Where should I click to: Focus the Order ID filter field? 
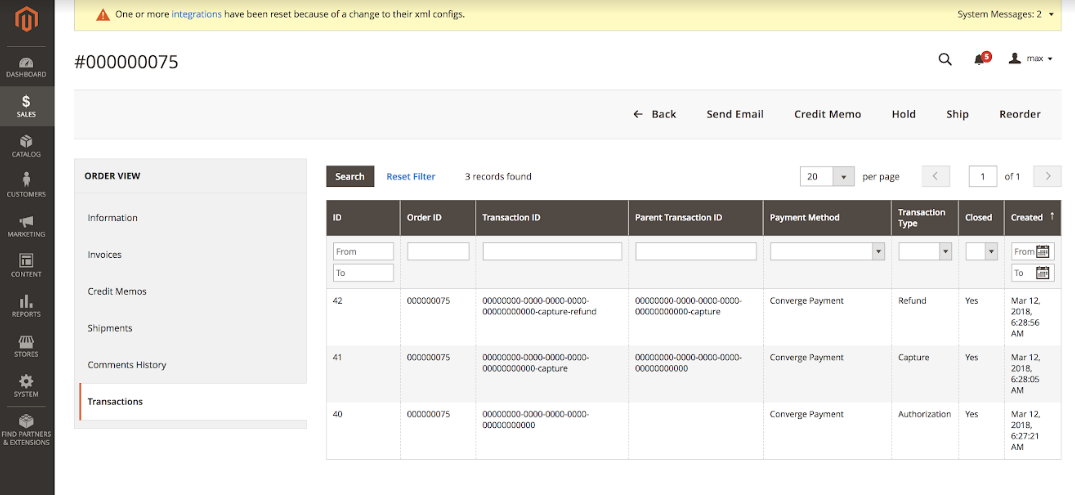pyautogui.click(x=438, y=252)
